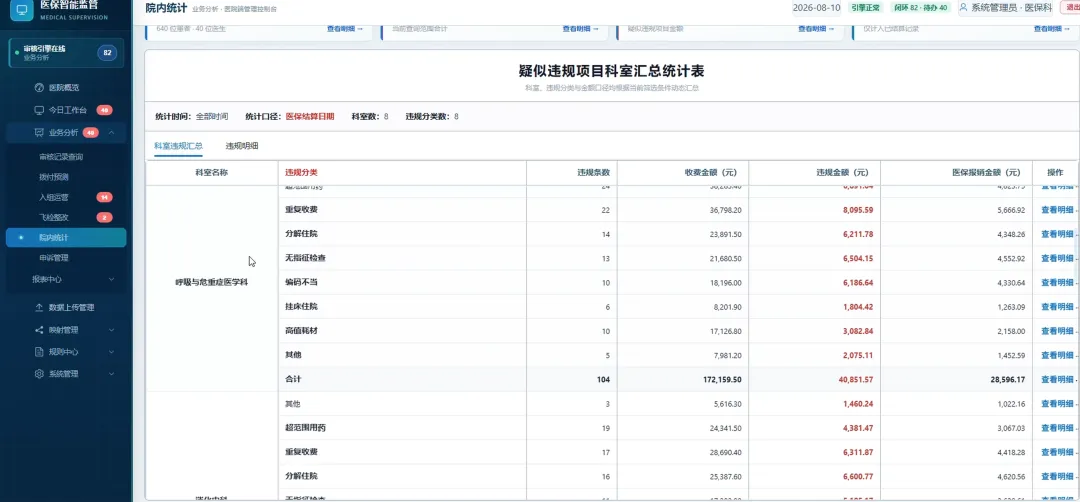Image resolution: width=1080 pixels, height=502 pixels.
Task: Click the 医保结算日期 statistic basis value
Action: pyautogui.click(x=310, y=116)
